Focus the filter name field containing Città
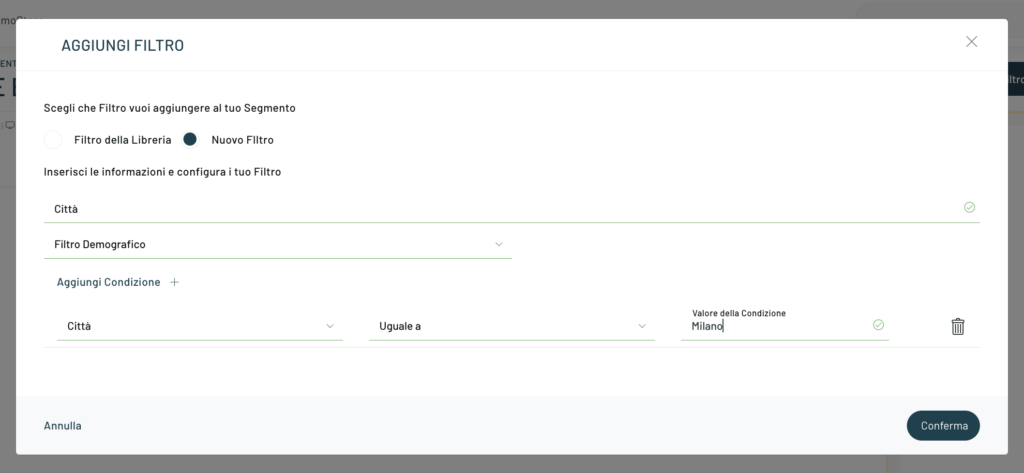The height and width of the screenshot is (473, 1024). pyautogui.click(x=500, y=209)
